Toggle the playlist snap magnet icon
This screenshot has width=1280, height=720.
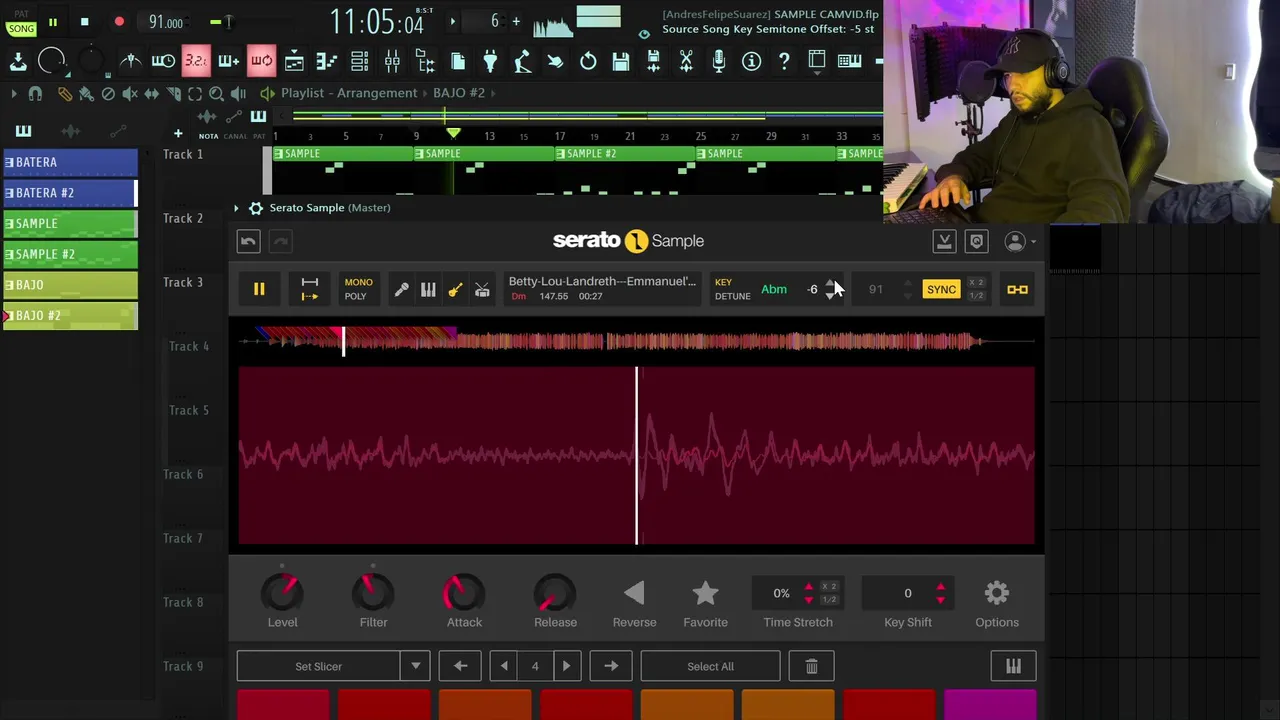coord(35,93)
